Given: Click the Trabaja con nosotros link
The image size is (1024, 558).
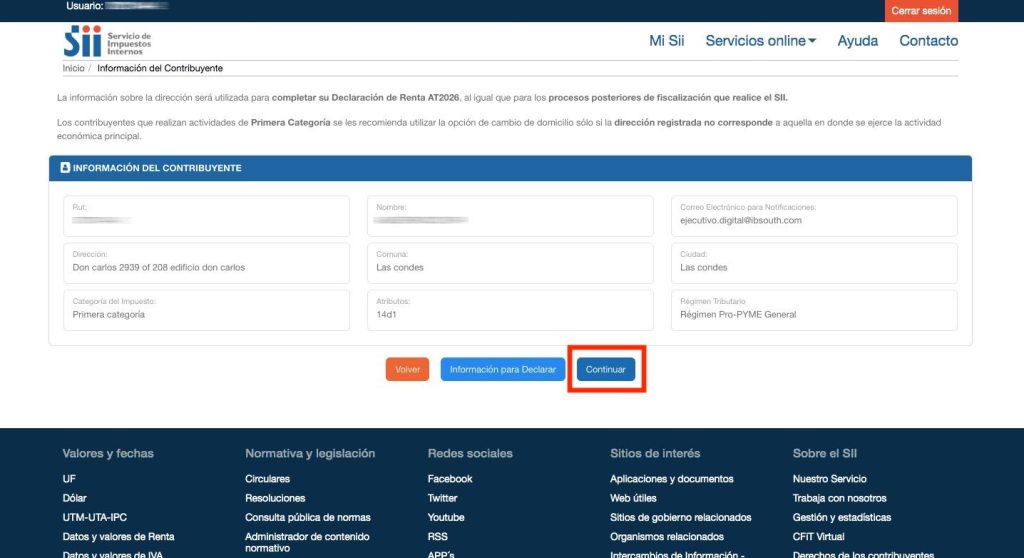Looking at the screenshot, I should tap(839, 498).
